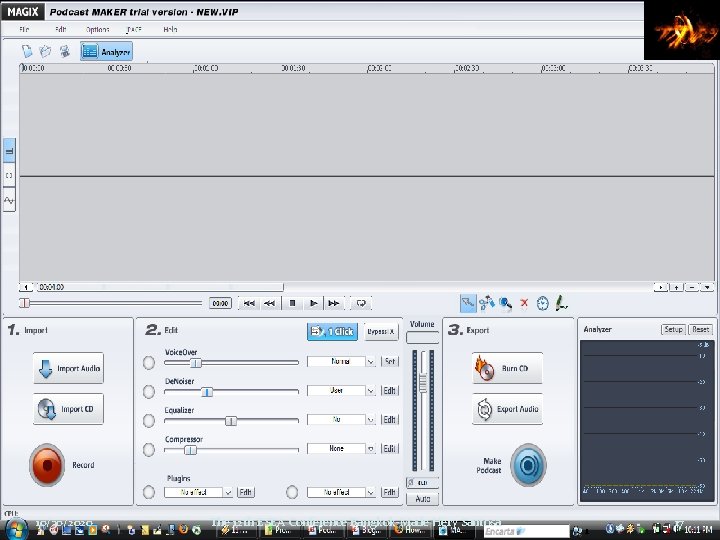The image size is (720, 540).
Task: Open the Edit menu
Action: coord(61,29)
